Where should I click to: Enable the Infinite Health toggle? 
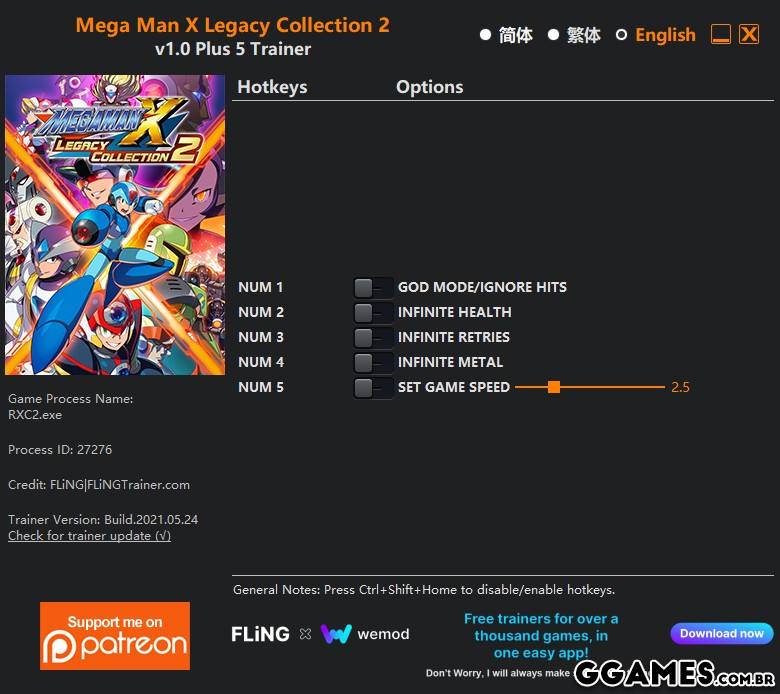pos(373,312)
